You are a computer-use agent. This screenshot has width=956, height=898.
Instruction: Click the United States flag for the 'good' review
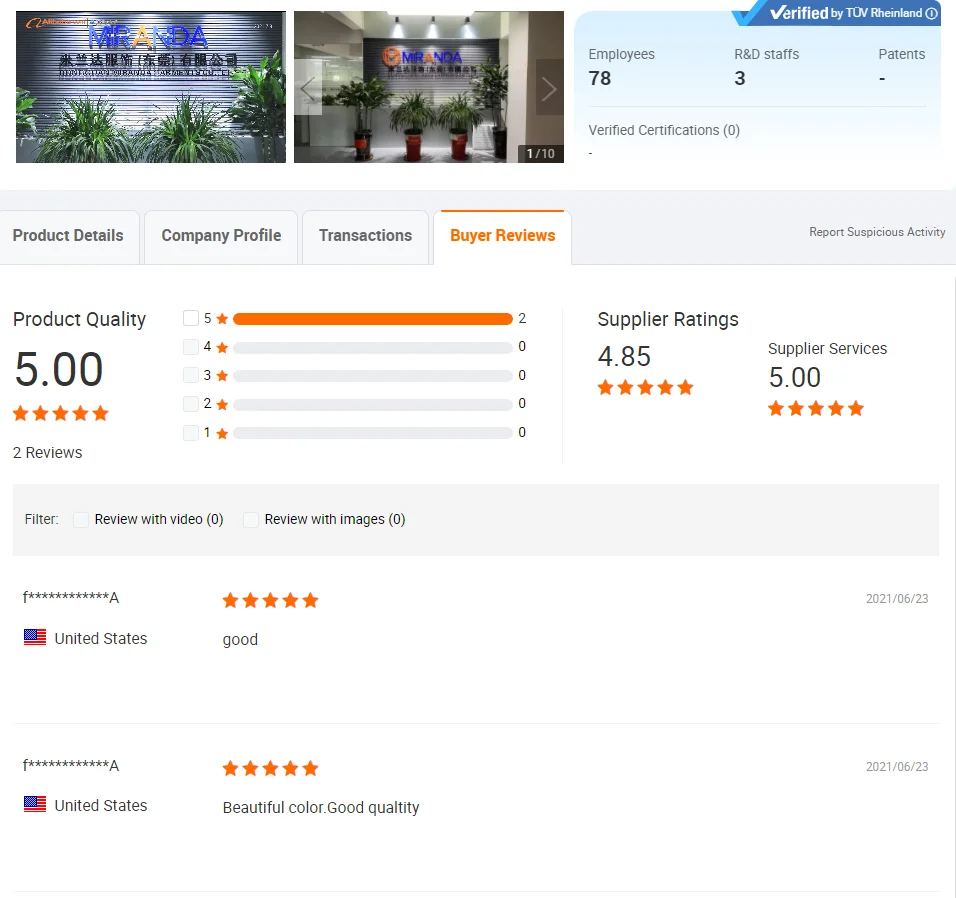35,637
